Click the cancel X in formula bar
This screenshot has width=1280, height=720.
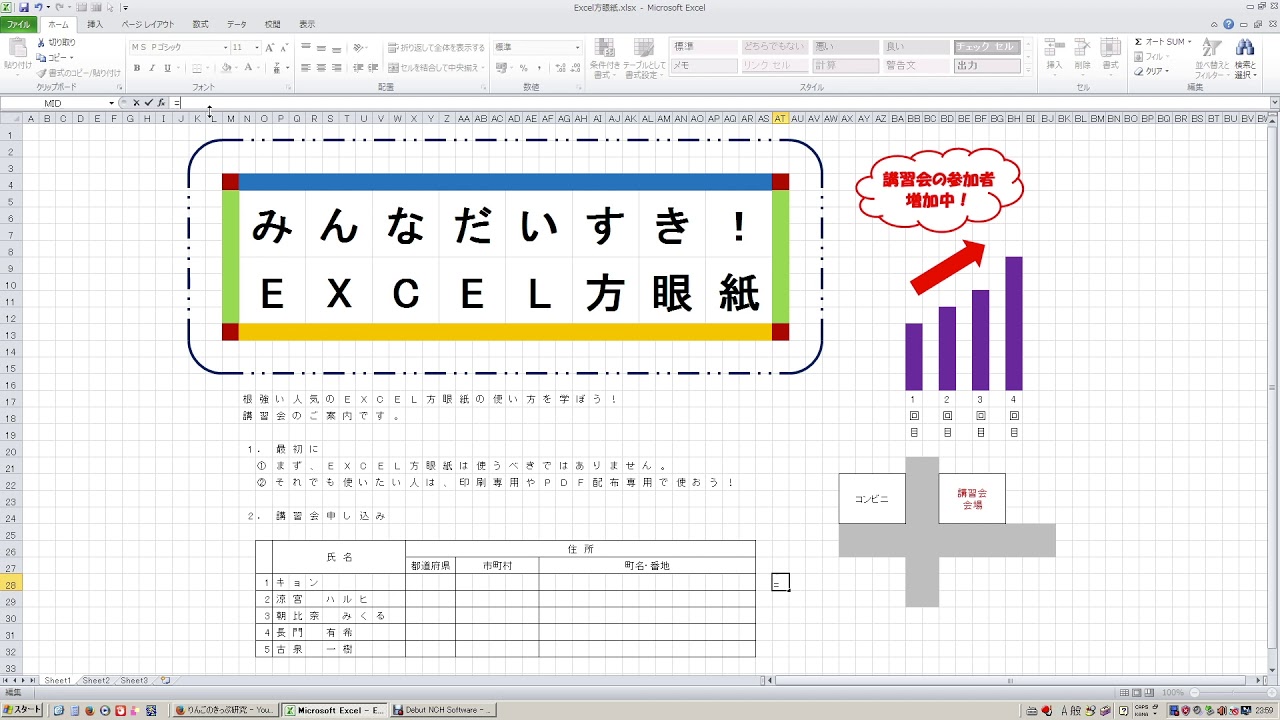pos(137,103)
